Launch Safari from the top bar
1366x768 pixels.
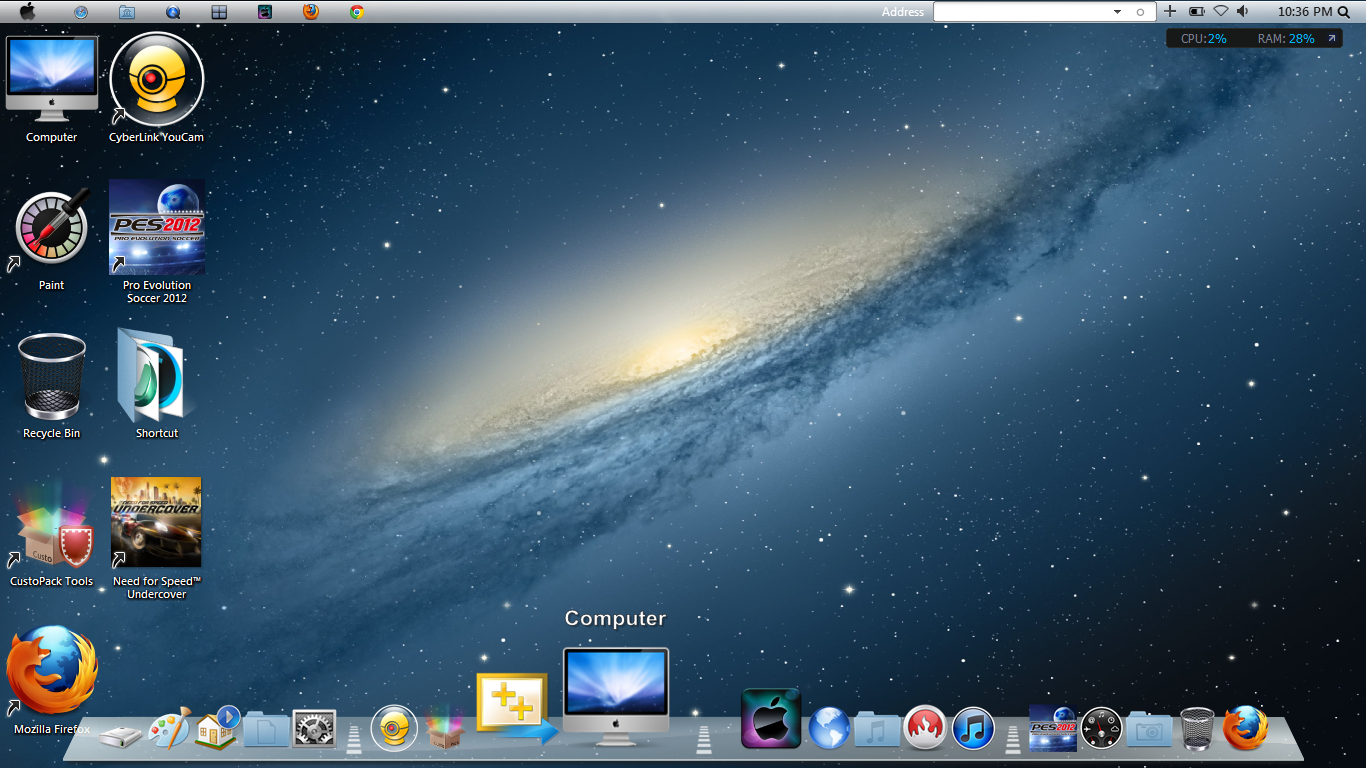click(x=81, y=12)
